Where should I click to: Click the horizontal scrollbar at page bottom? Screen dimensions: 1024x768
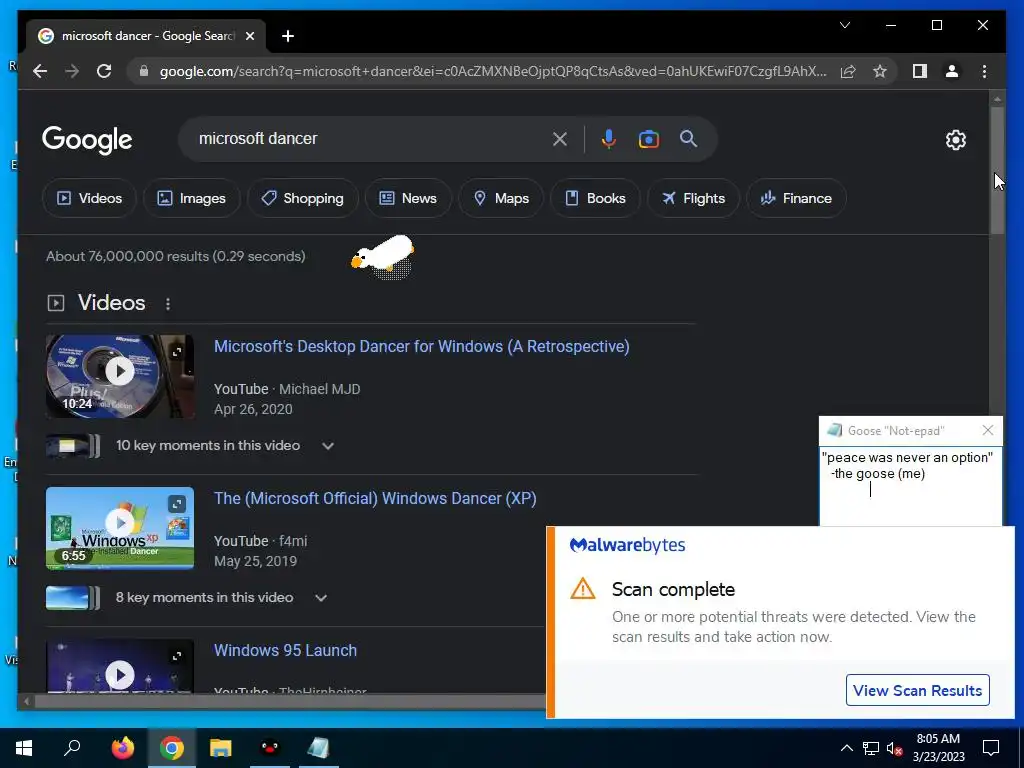click(291, 701)
